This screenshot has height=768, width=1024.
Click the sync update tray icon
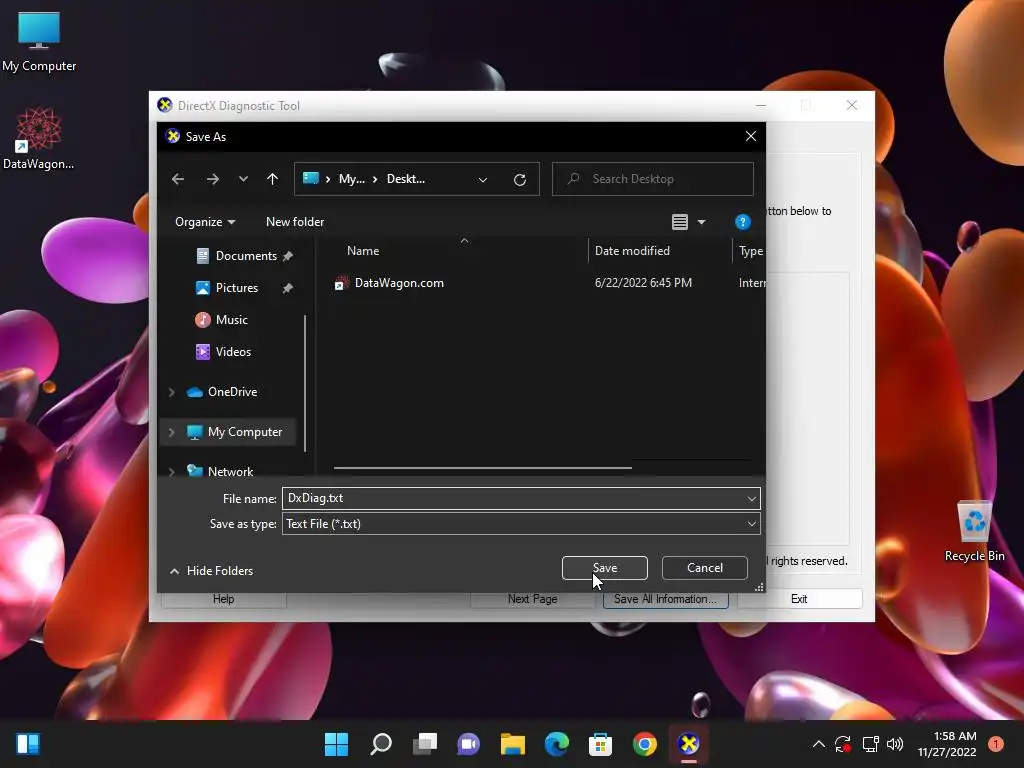pos(843,744)
